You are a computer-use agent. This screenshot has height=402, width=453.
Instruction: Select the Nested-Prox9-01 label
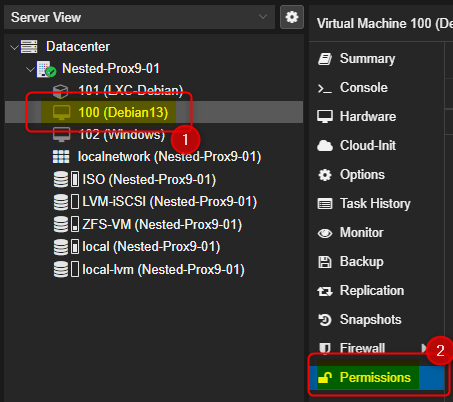(111, 69)
